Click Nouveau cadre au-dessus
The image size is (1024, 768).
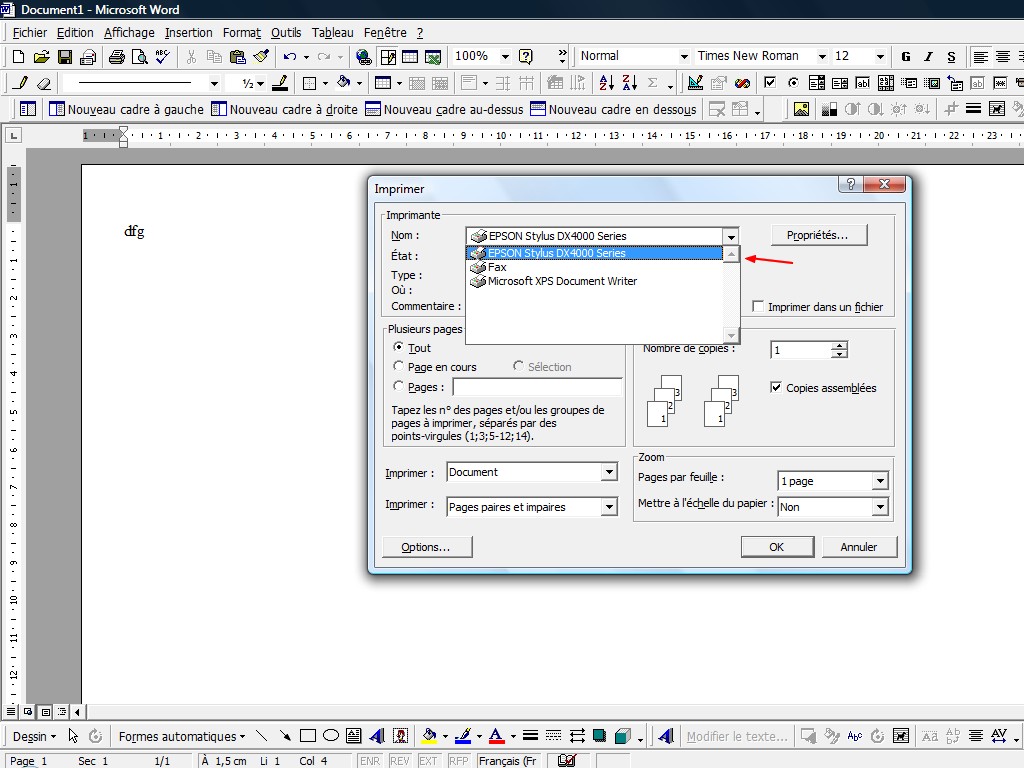click(x=445, y=109)
